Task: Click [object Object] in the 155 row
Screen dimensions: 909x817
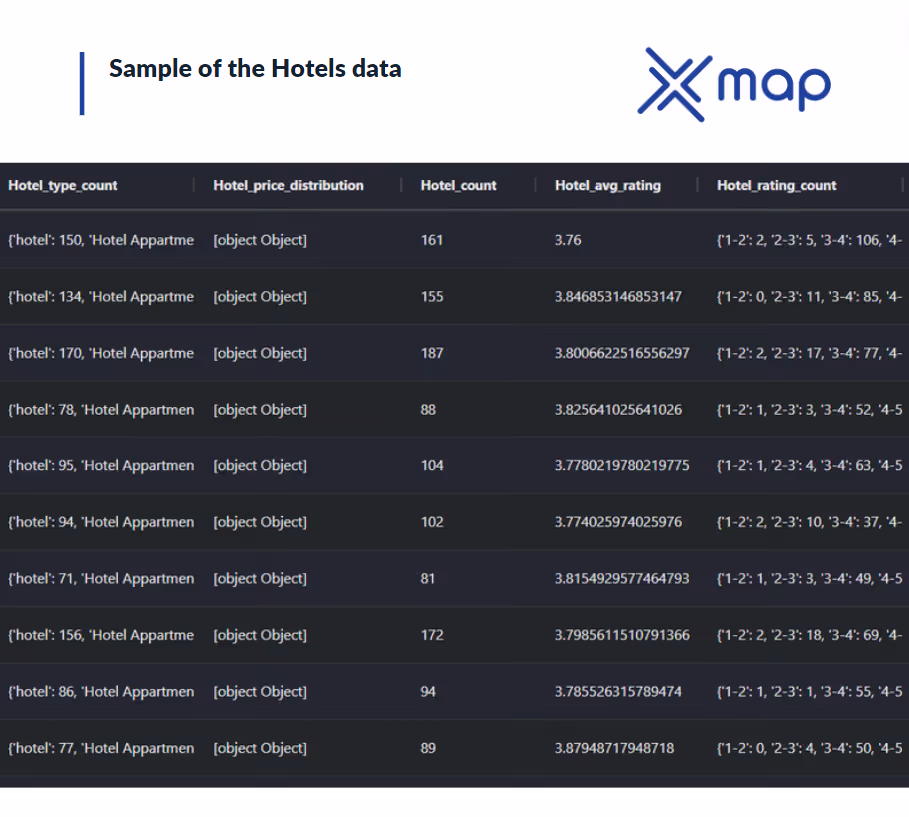Action: (260, 297)
